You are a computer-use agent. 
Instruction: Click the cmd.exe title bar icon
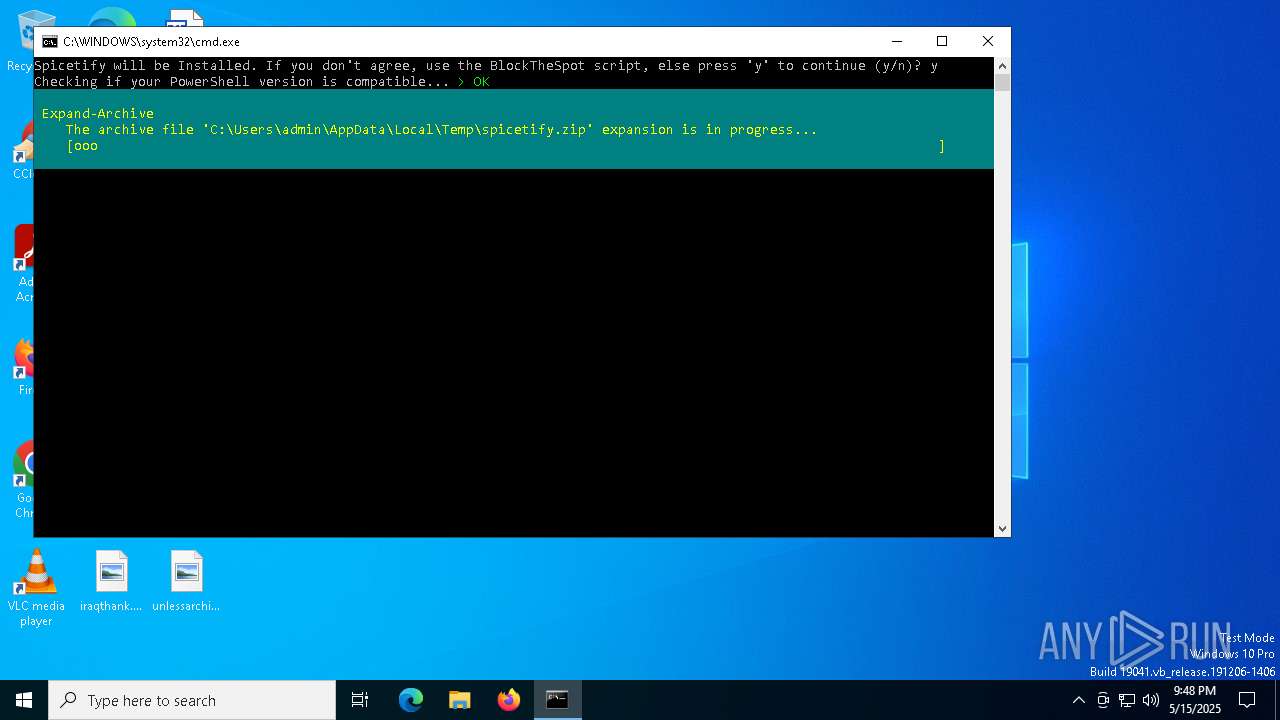tap(49, 42)
